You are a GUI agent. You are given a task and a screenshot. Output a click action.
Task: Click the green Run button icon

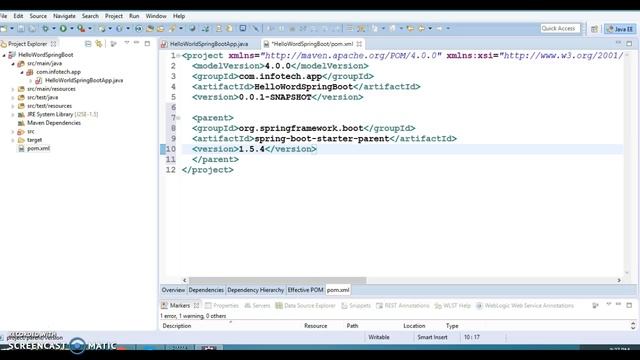click(x=63, y=29)
